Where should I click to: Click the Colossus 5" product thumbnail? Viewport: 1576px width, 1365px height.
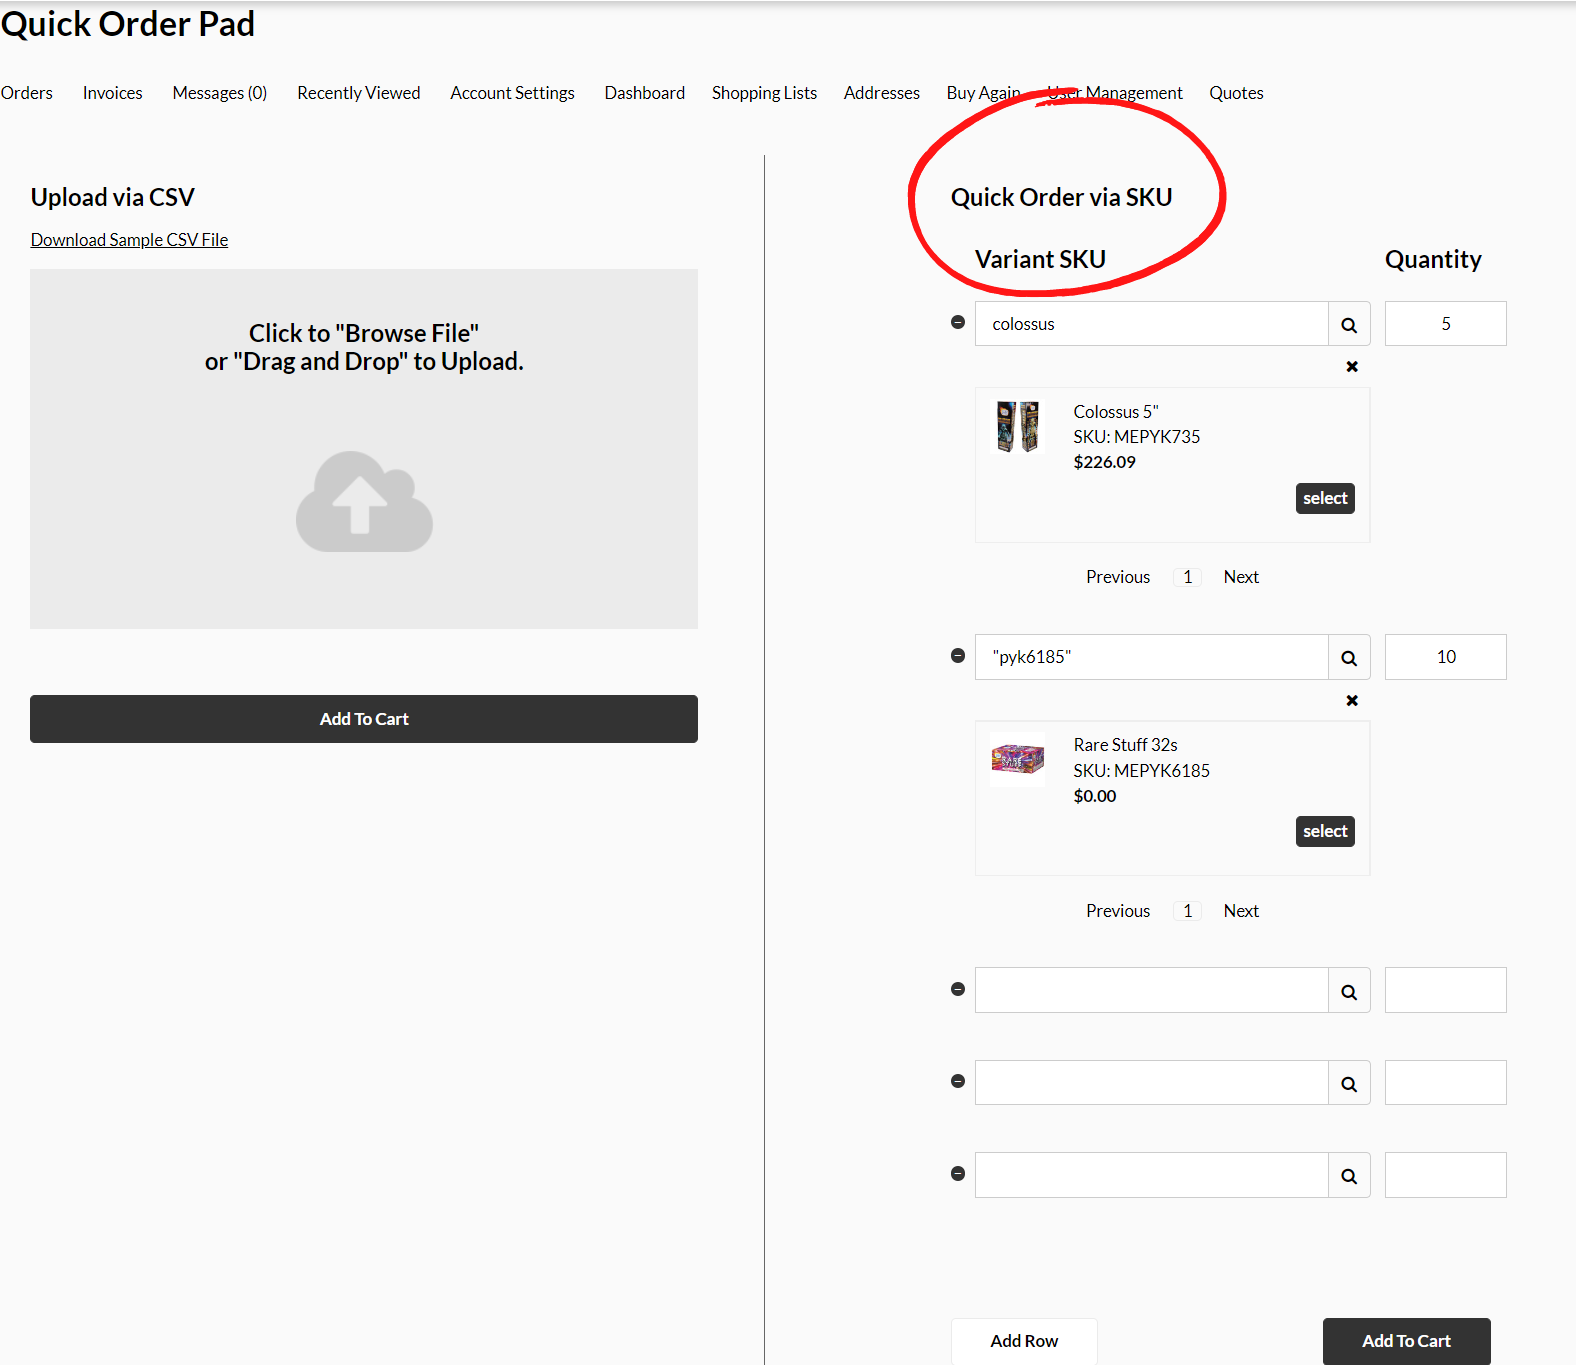point(1018,426)
